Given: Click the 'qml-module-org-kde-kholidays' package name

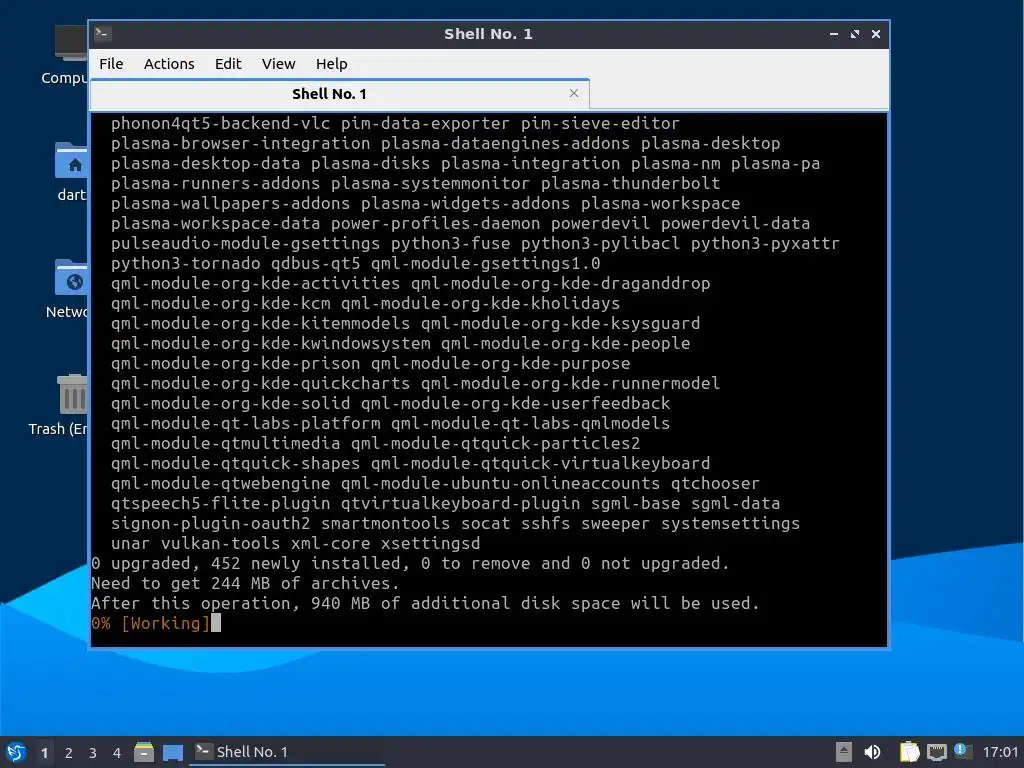Looking at the screenshot, I should coord(481,303).
